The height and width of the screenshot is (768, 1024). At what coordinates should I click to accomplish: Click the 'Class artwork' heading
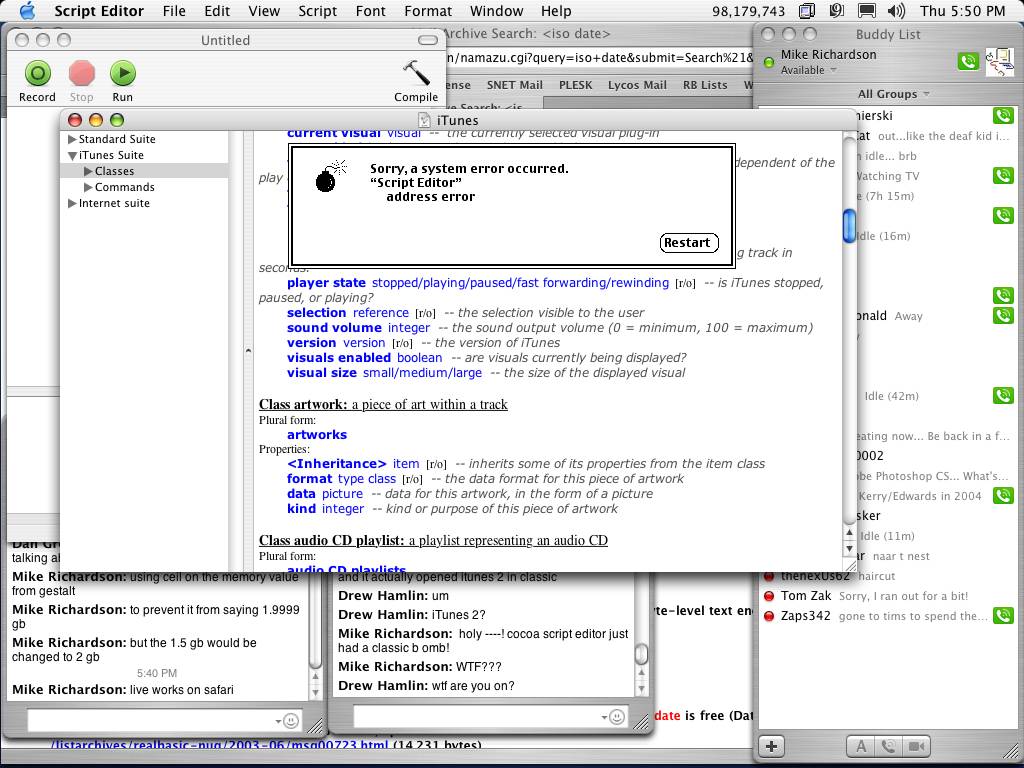383,405
